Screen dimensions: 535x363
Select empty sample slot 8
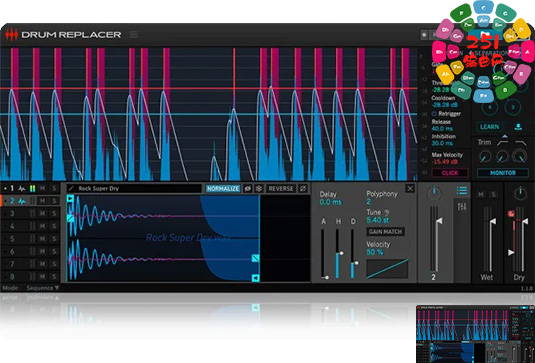click(x=12, y=276)
